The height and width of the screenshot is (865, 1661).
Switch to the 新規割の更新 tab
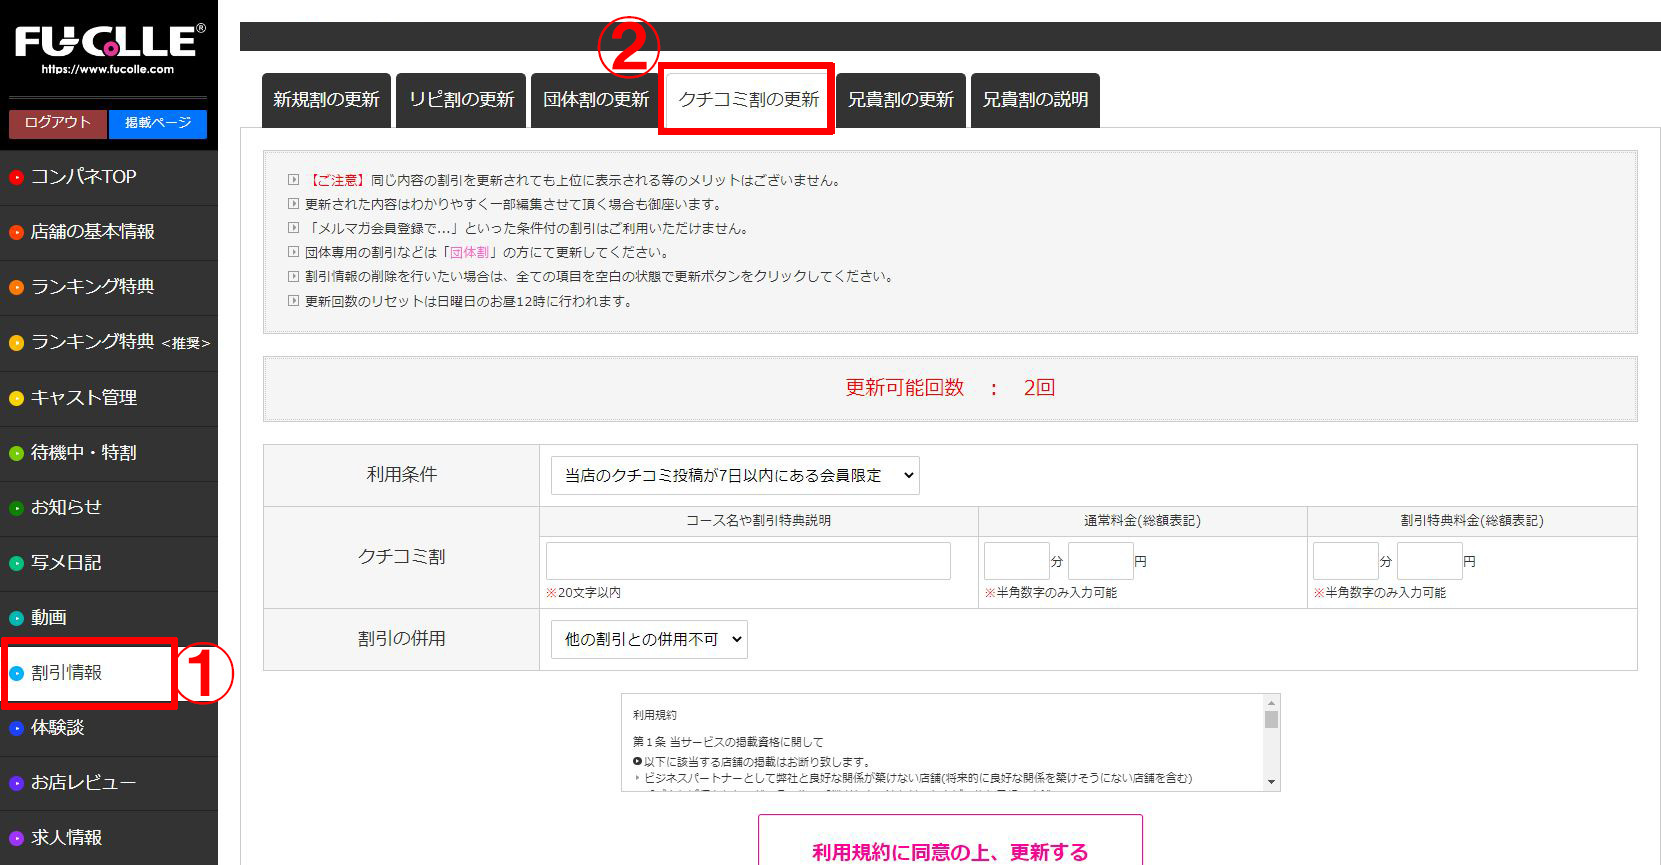coord(326,100)
